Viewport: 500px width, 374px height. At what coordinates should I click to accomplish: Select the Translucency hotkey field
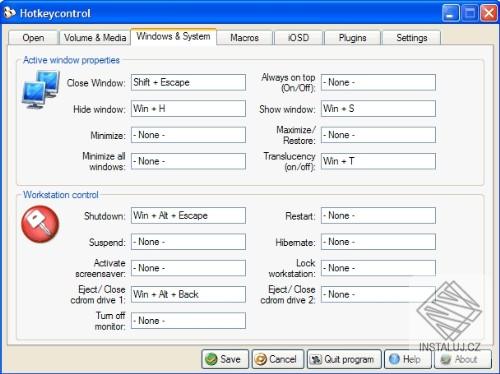pos(378,161)
